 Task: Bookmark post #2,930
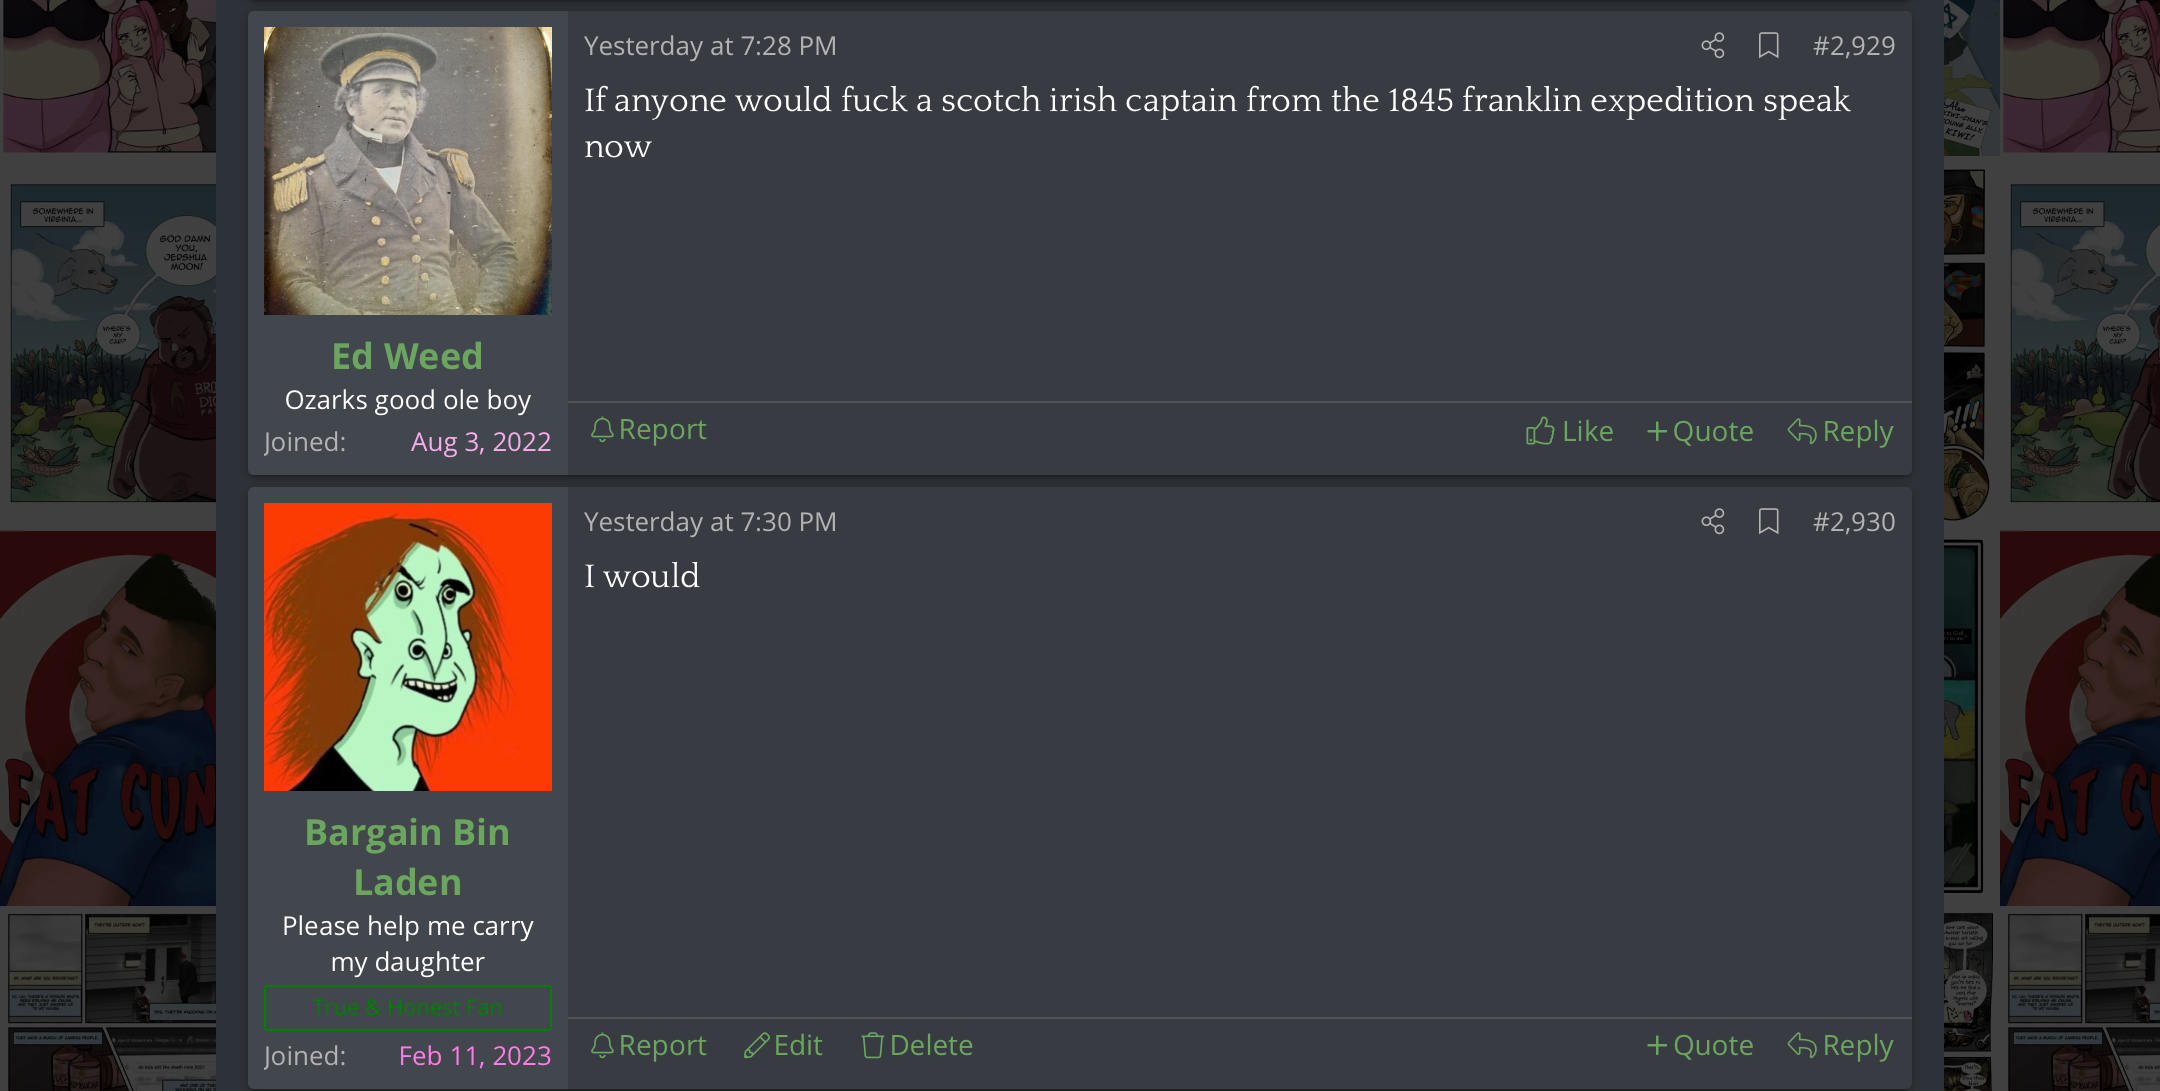point(1768,521)
